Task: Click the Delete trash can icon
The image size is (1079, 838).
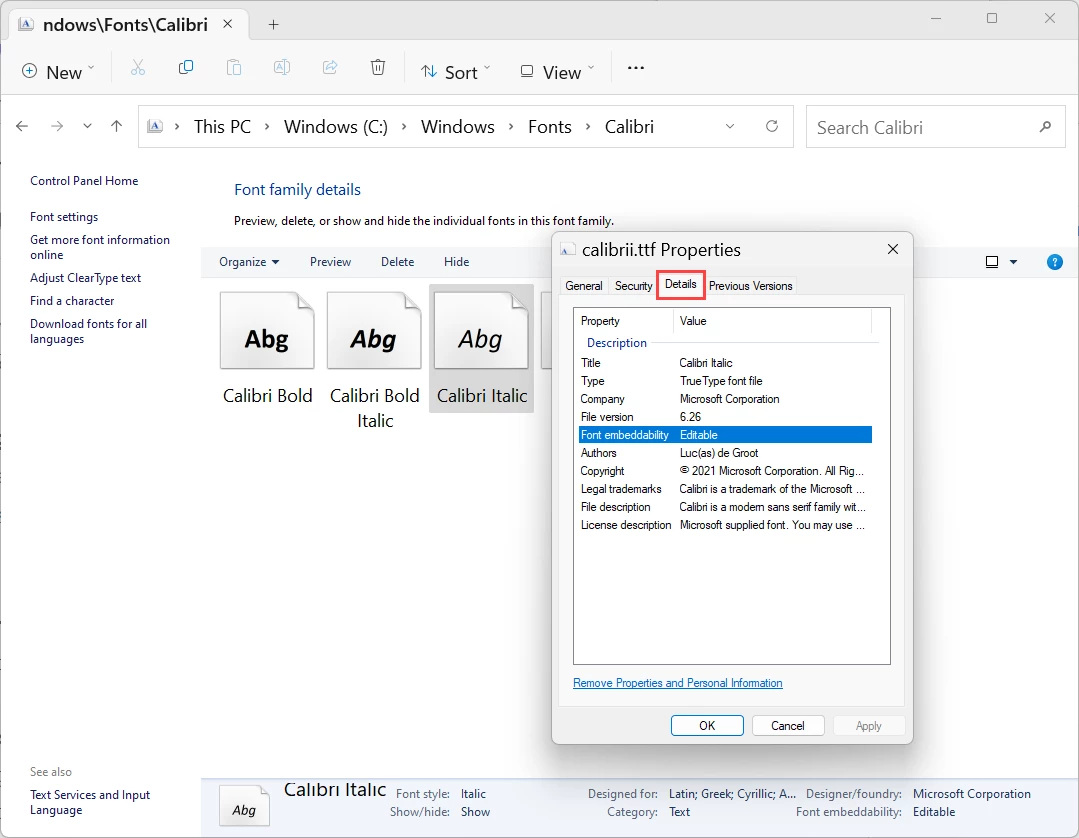Action: (x=378, y=67)
